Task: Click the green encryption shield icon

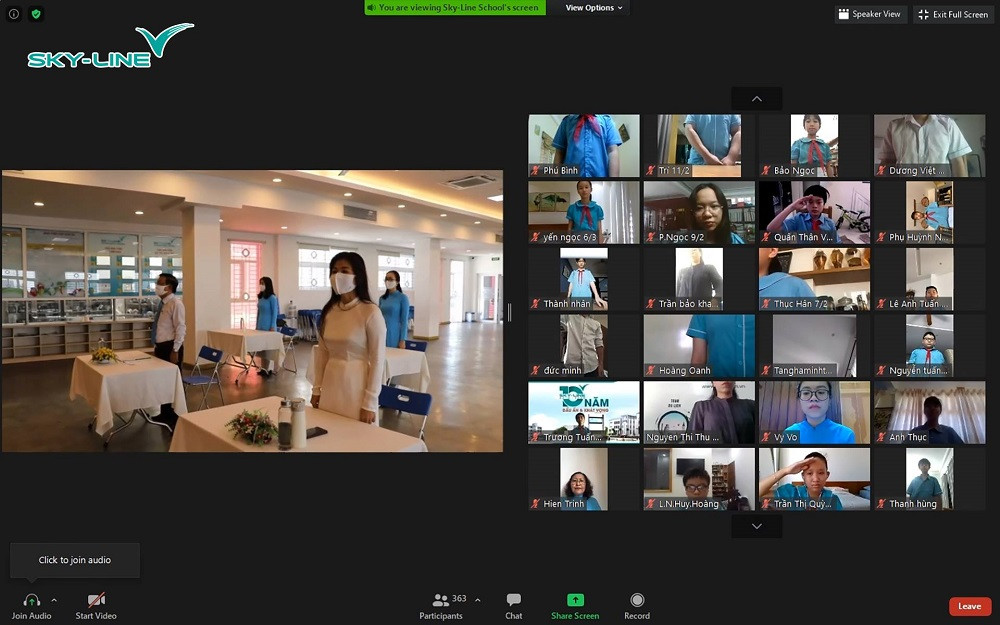Action: tap(36, 14)
